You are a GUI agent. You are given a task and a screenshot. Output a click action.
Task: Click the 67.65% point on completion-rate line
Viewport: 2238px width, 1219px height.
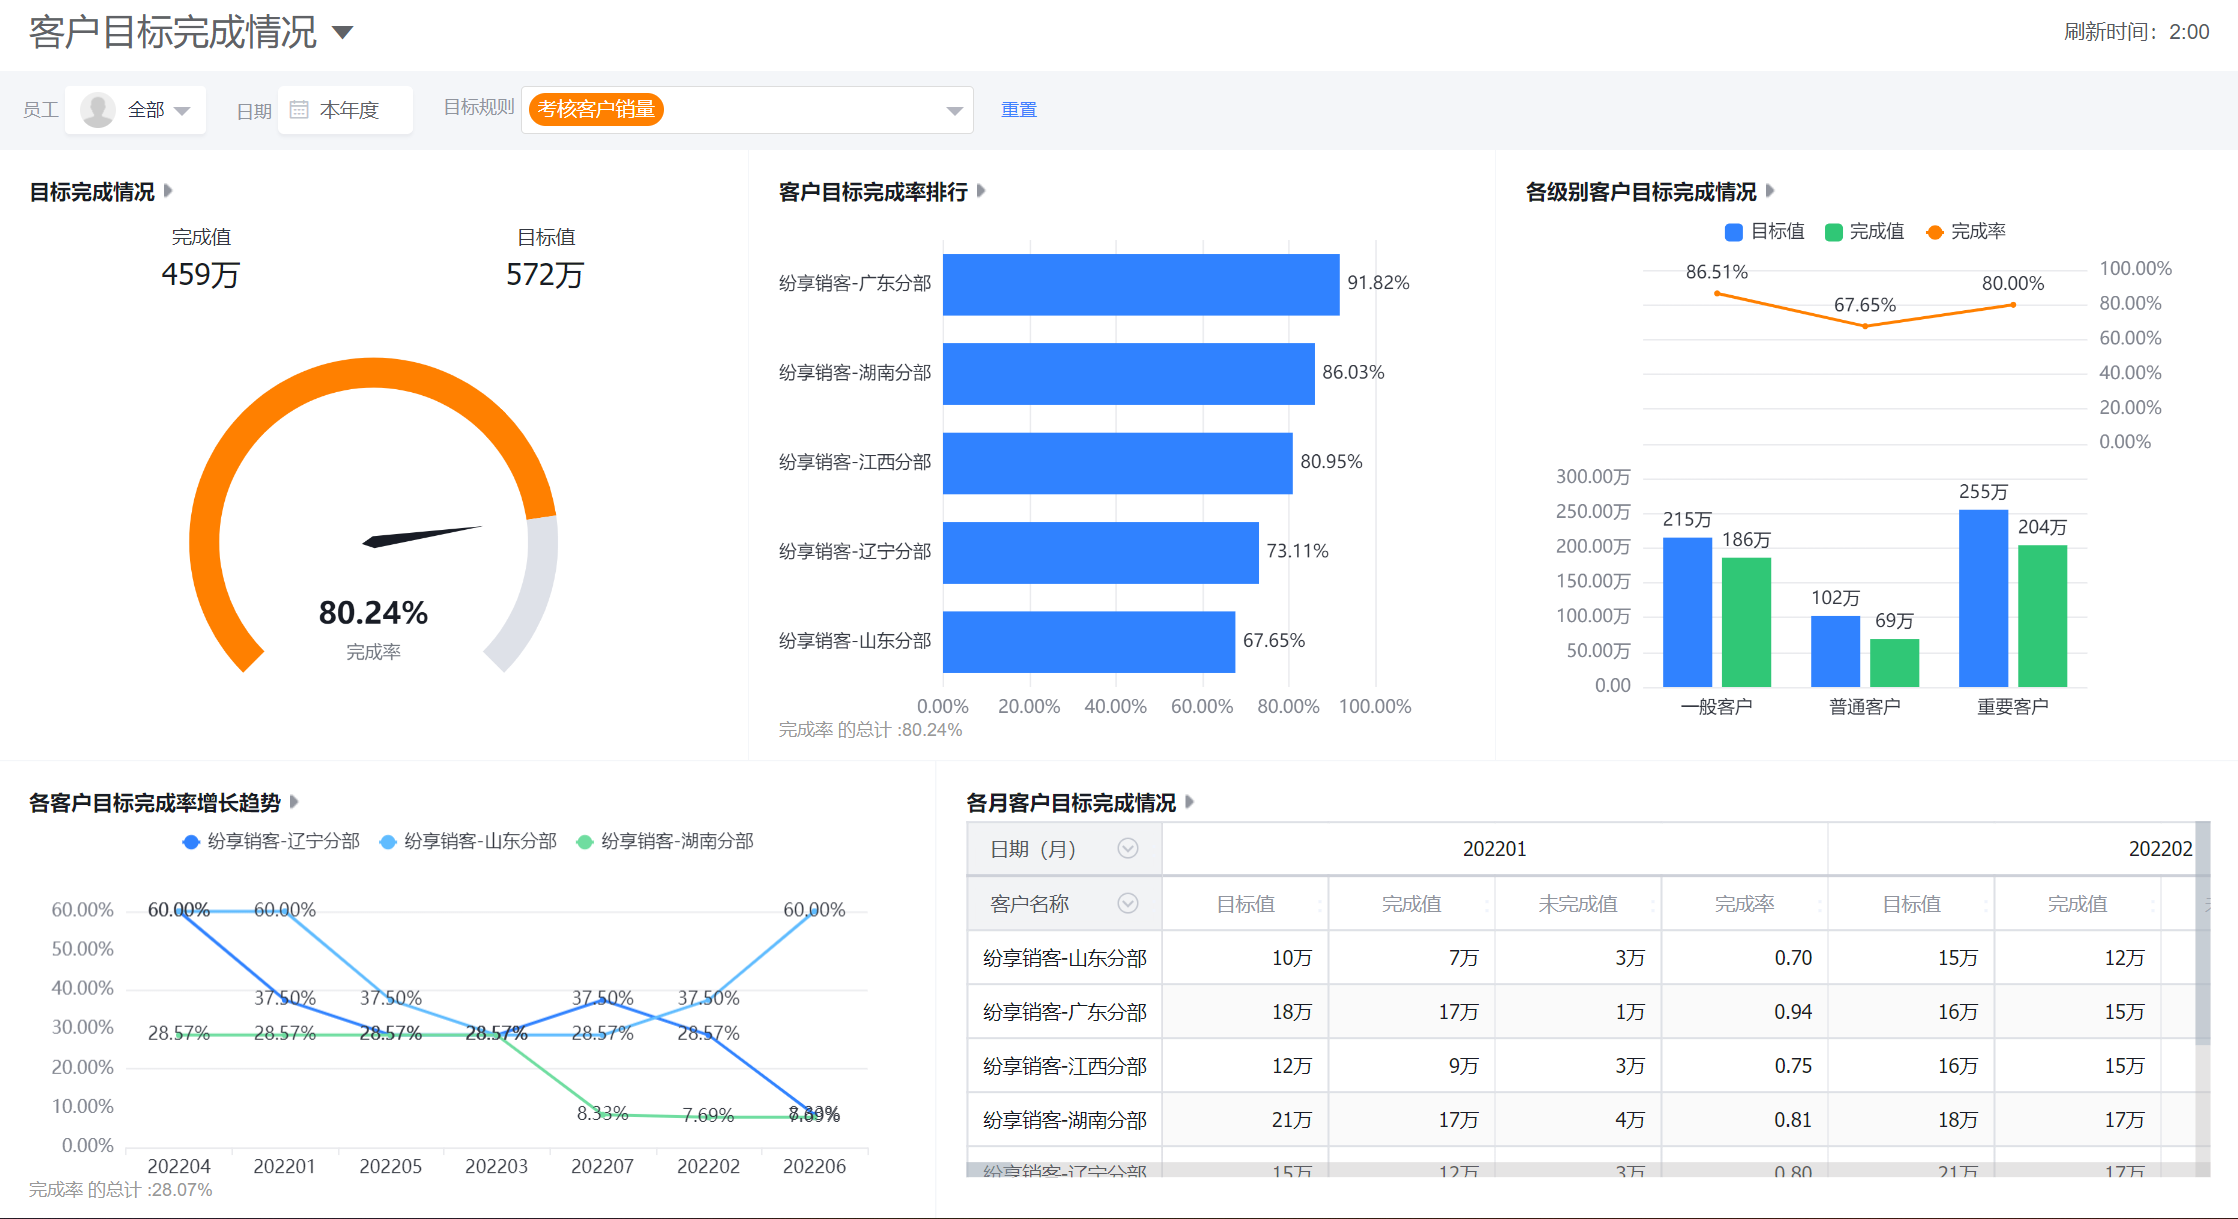pyautogui.click(x=1865, y=326)
